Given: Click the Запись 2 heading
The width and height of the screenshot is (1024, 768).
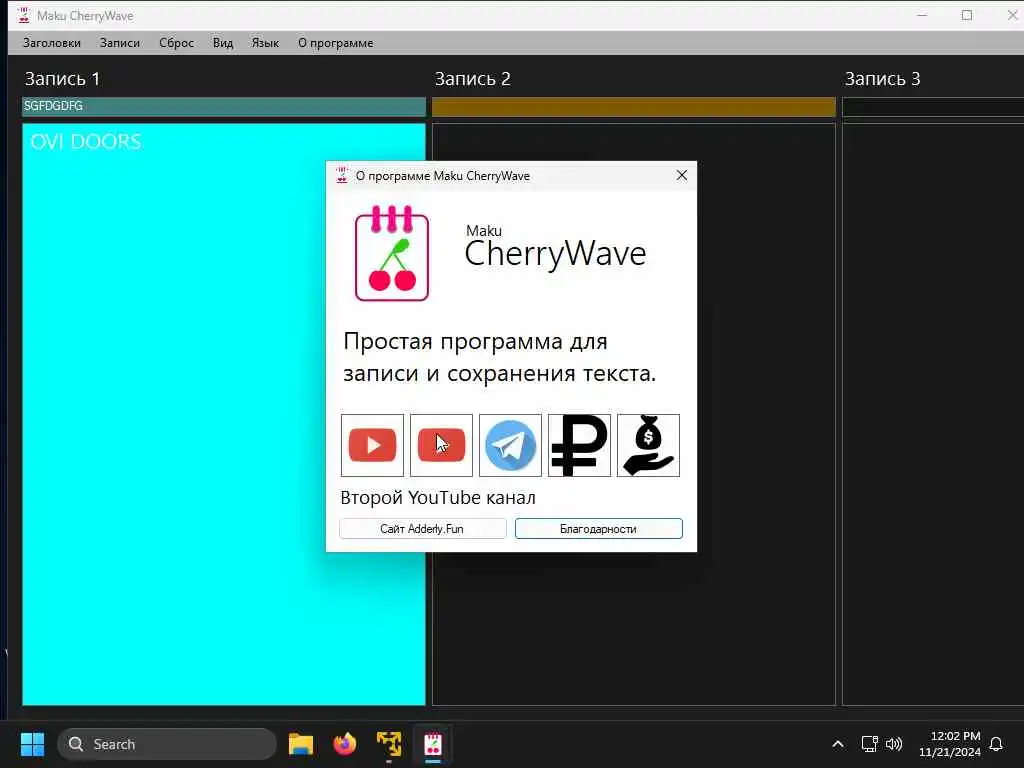Looking at the screenshot, I should (472, 79).
